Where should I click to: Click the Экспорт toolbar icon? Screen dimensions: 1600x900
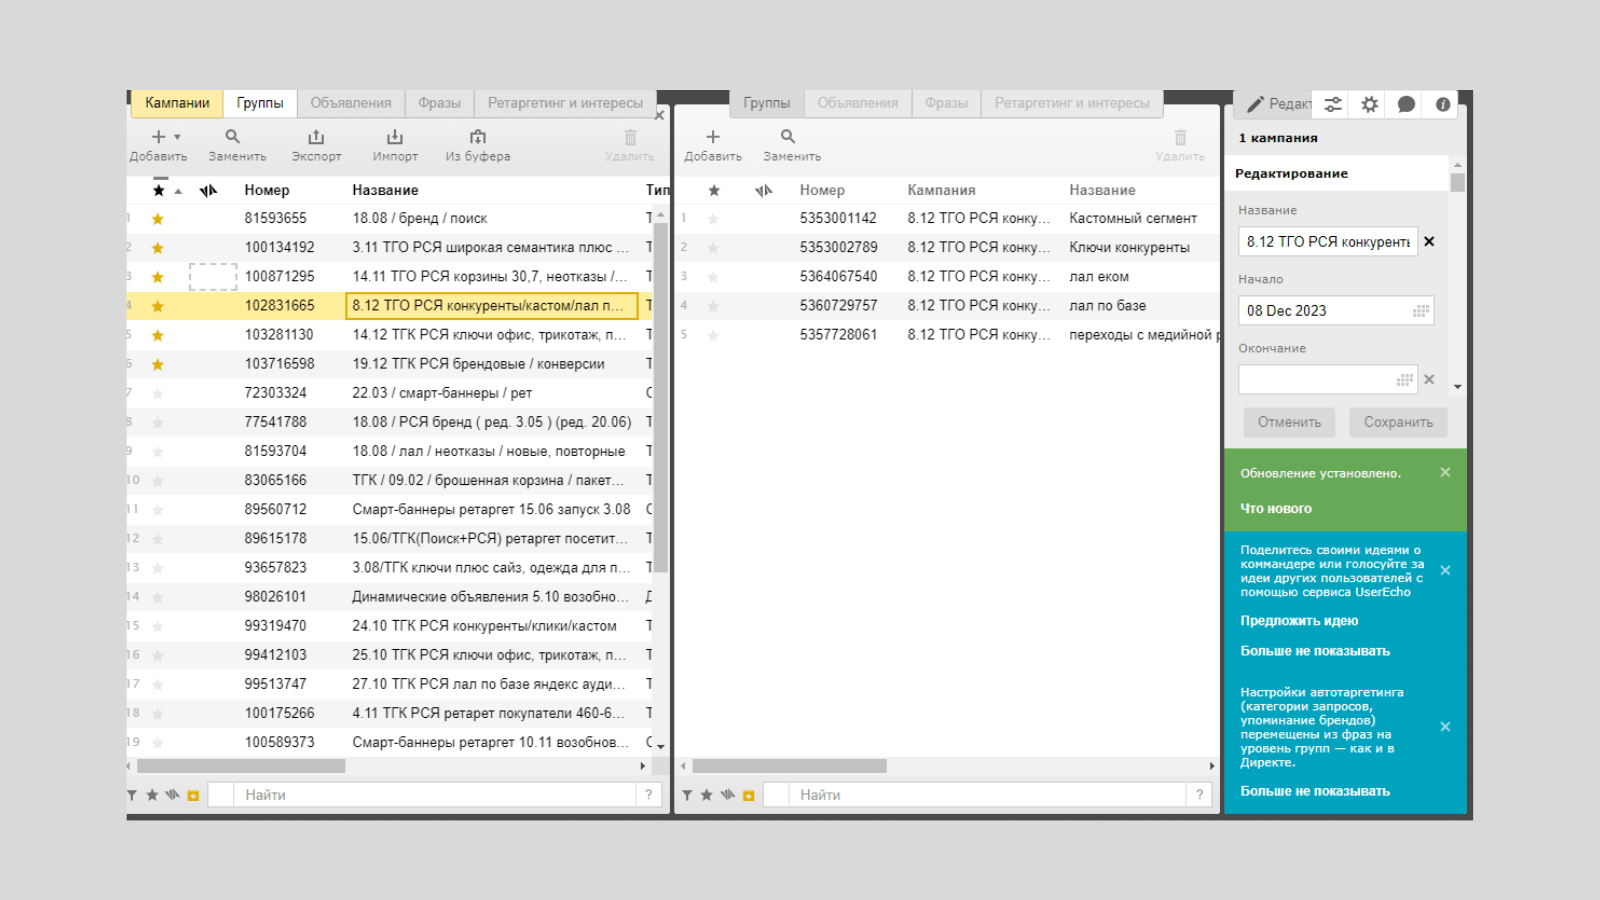(x=316, y=137)
